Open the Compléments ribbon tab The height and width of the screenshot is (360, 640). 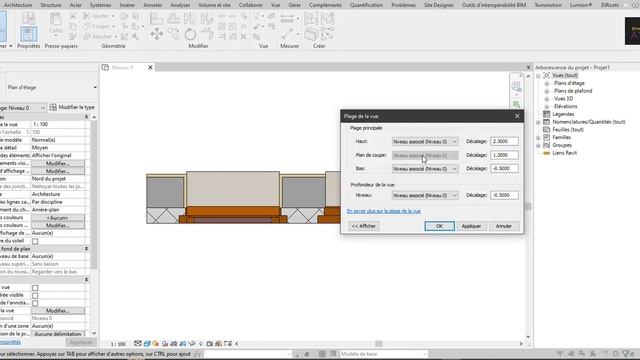click(x=325, y=5)
